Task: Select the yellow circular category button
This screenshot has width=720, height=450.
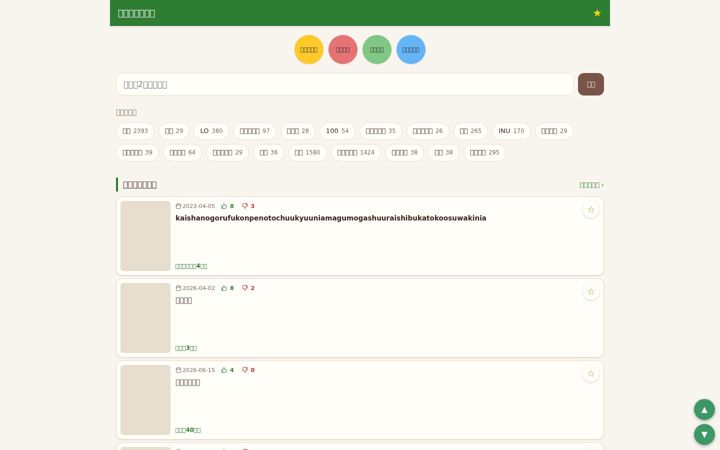Action: point(309,50)
